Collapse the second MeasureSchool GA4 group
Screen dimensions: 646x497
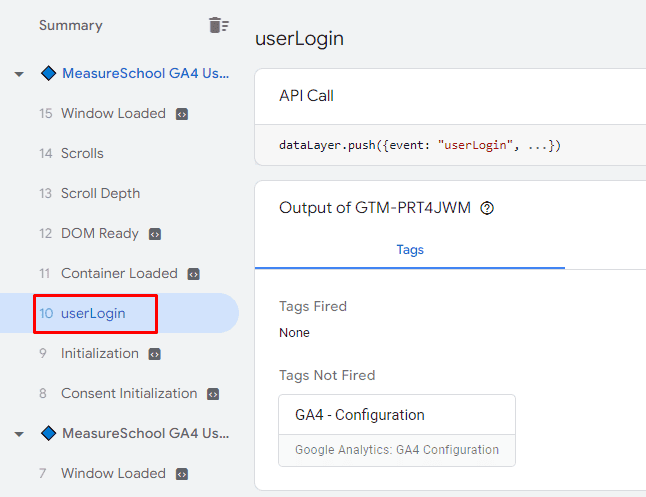(x=19, y=434)
